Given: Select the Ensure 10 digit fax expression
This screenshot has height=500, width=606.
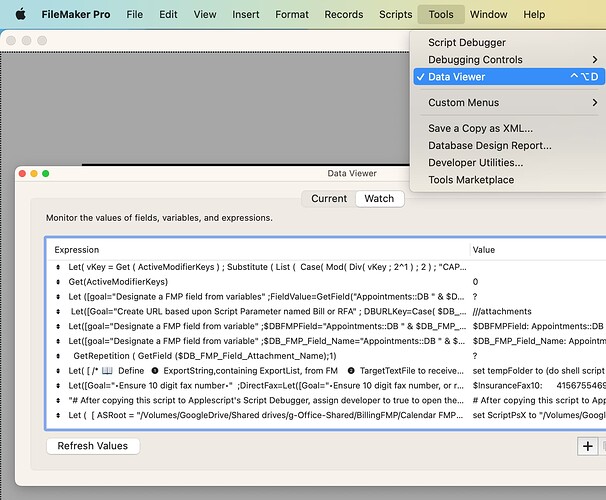Looking at the screenshot, I should click(x=266, y=386).
